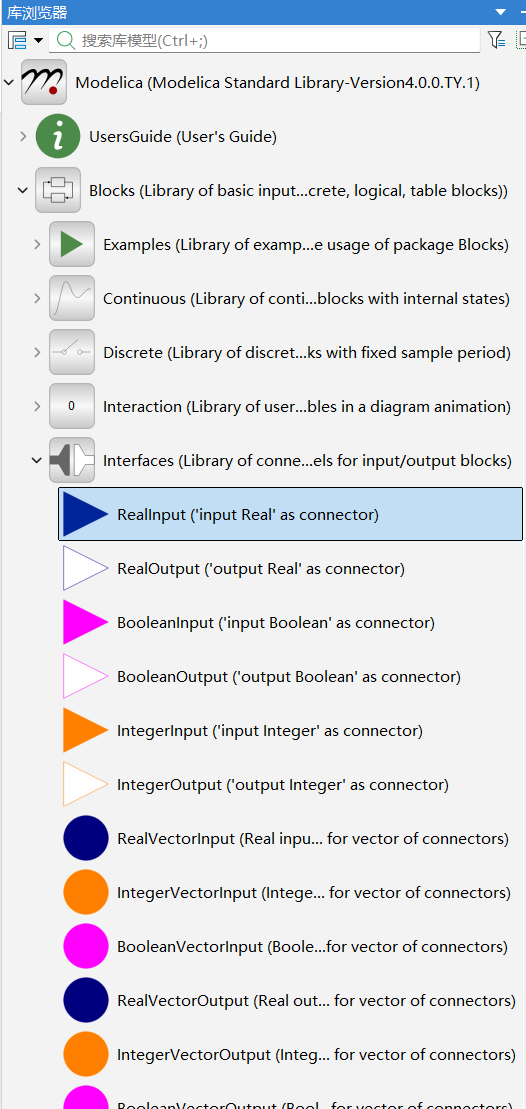The image size is (526, 1109).
Task: Expand the Discrete library chevron
Action: coord(37,352)
